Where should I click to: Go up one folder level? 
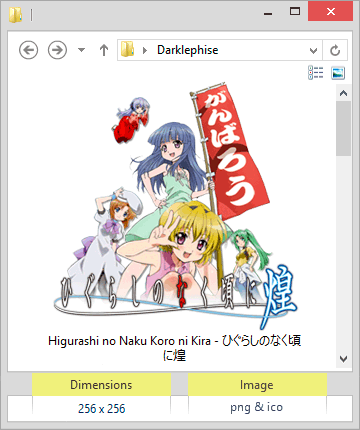(104, 50)
